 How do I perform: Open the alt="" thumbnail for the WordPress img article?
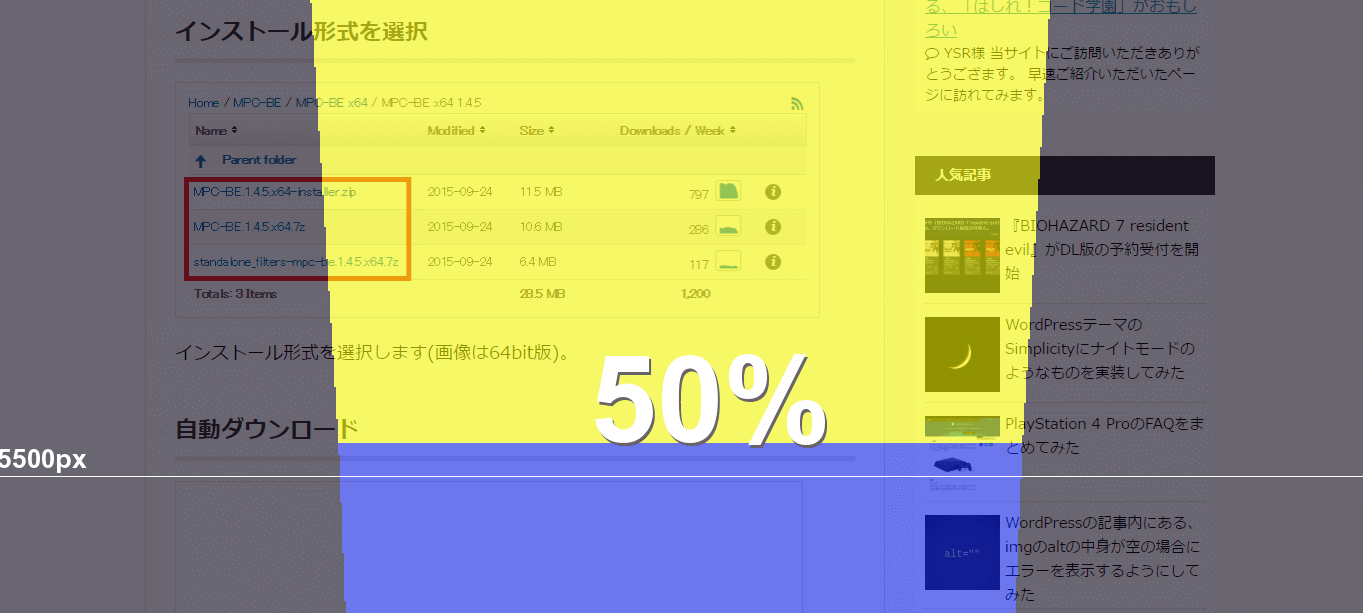[962, 552]
